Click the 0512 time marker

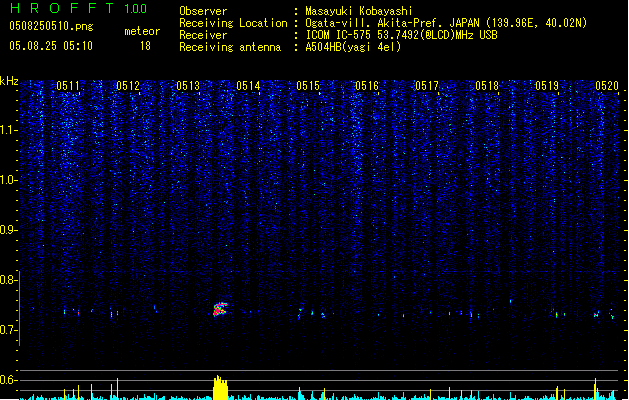click(x=128, y=86)
